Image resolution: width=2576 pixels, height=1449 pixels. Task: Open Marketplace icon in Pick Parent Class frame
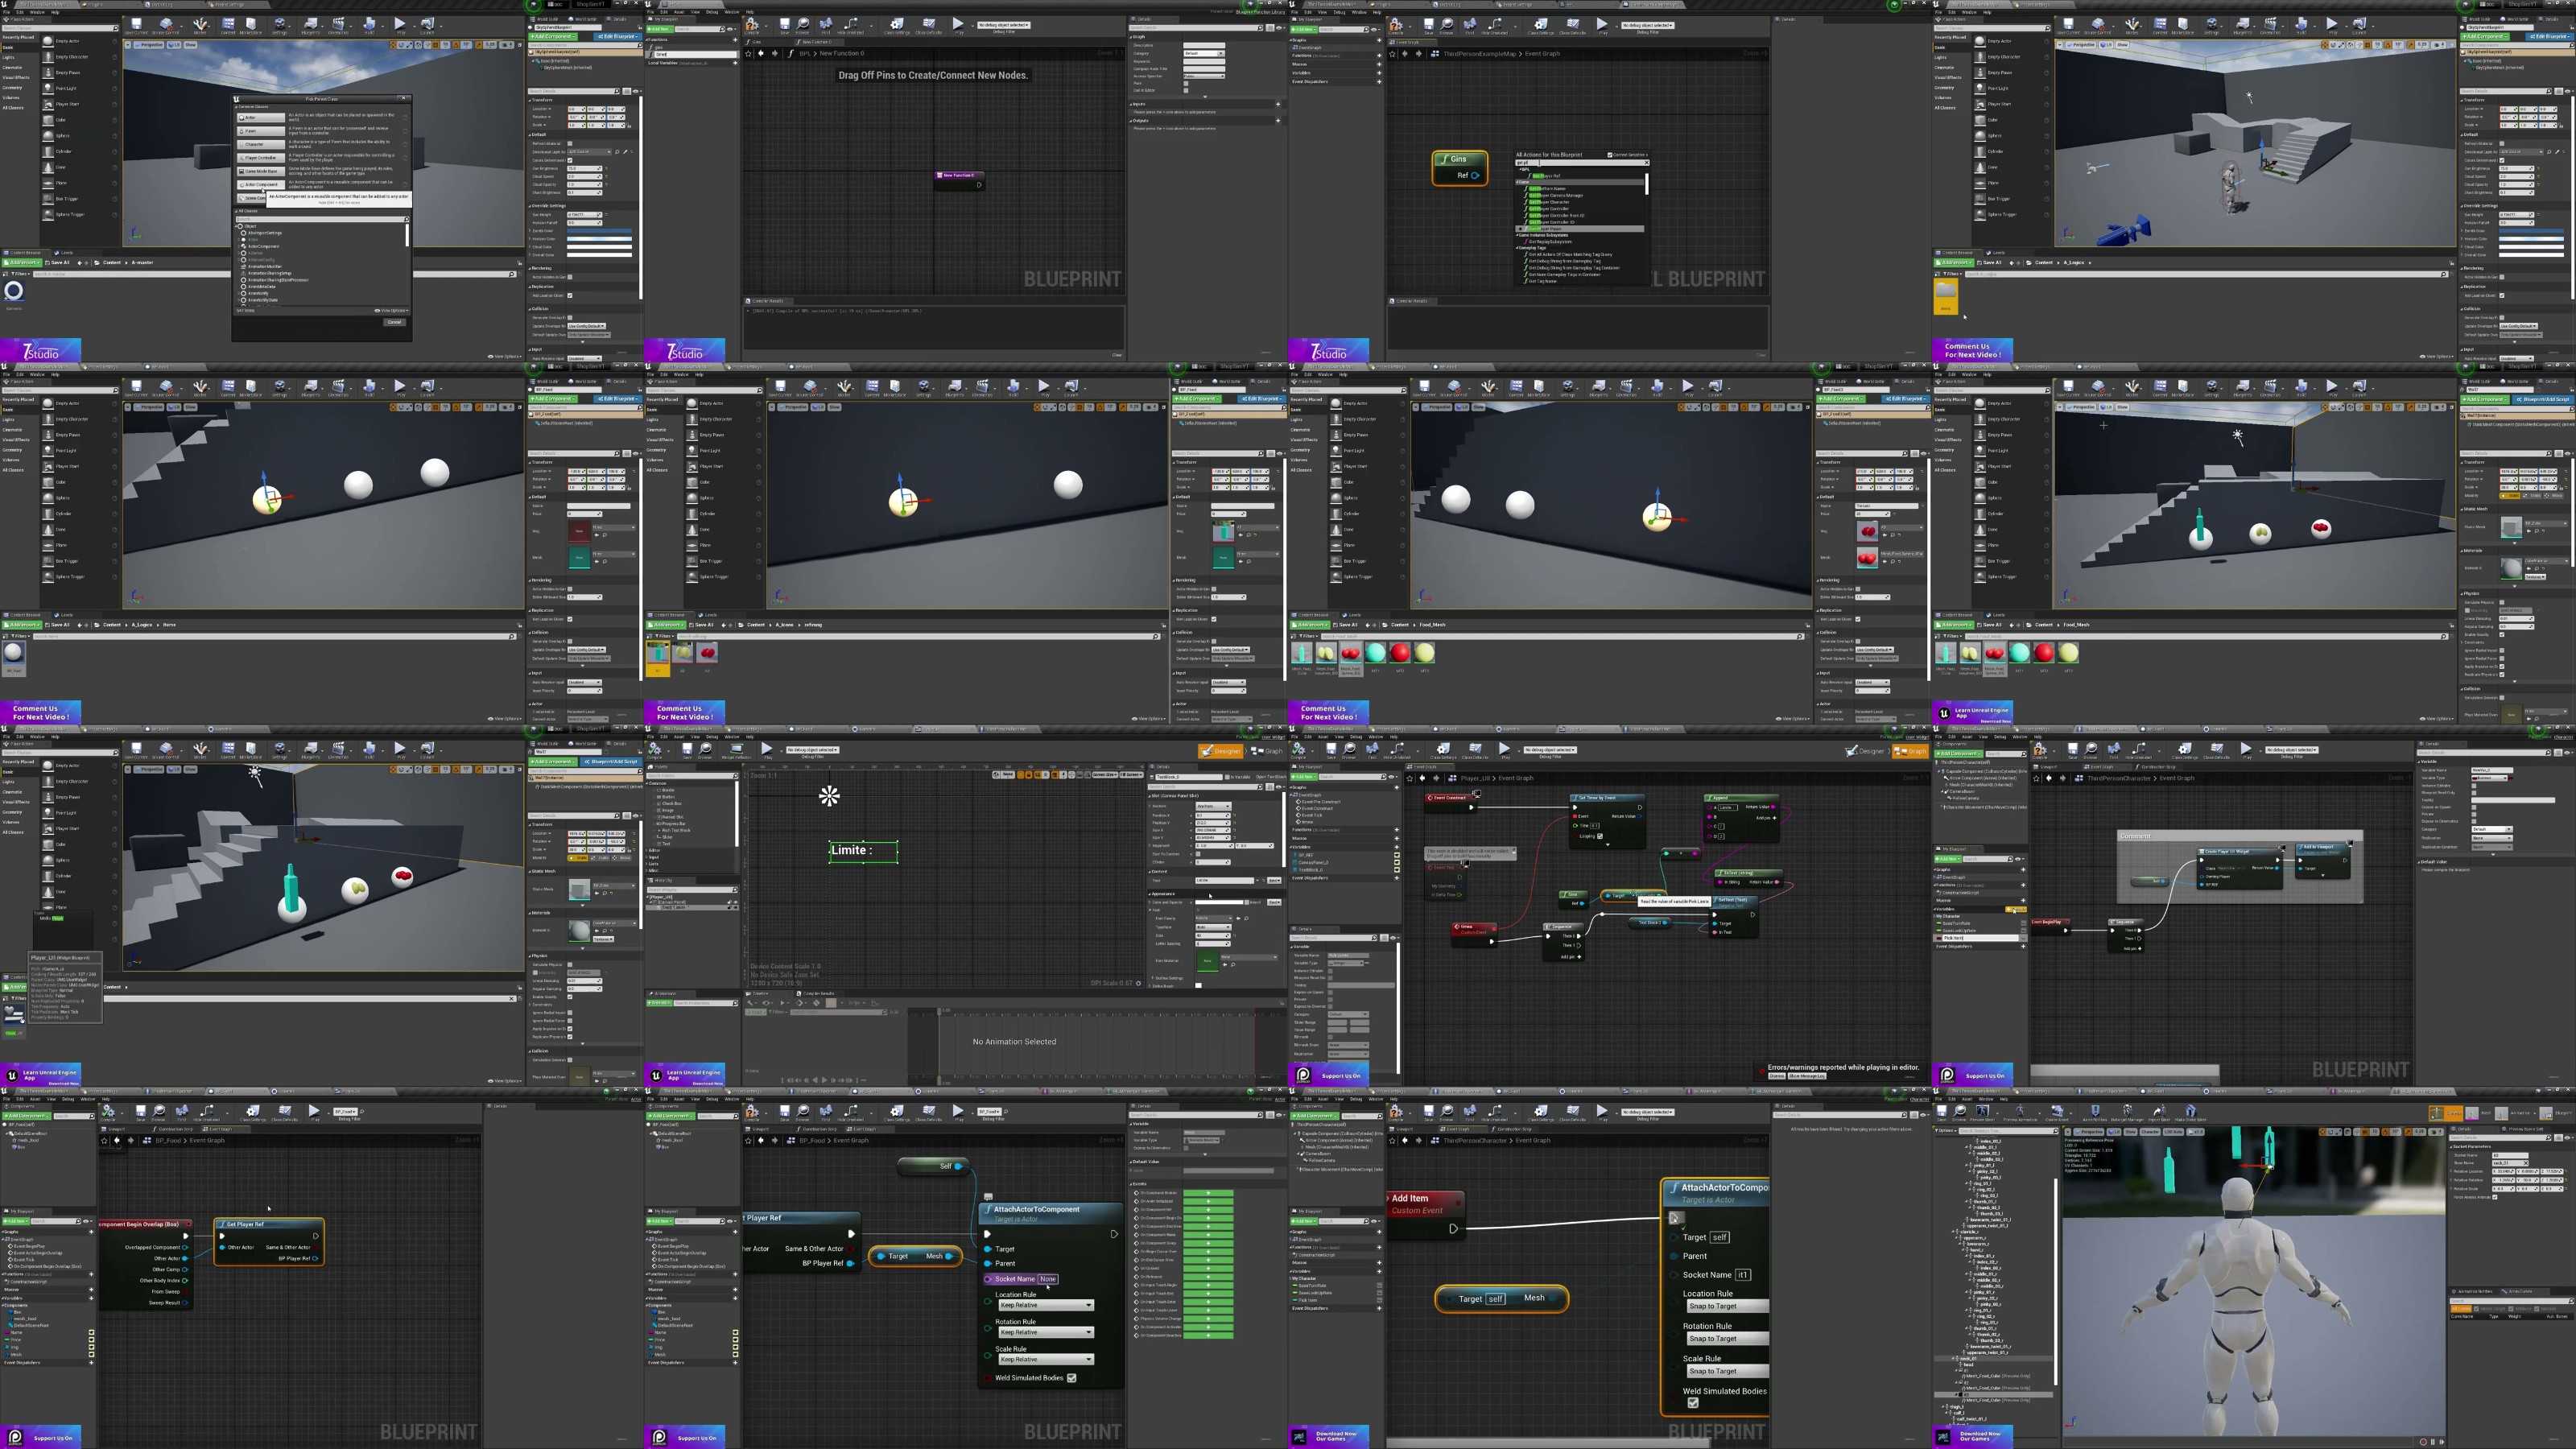(250, 25)
